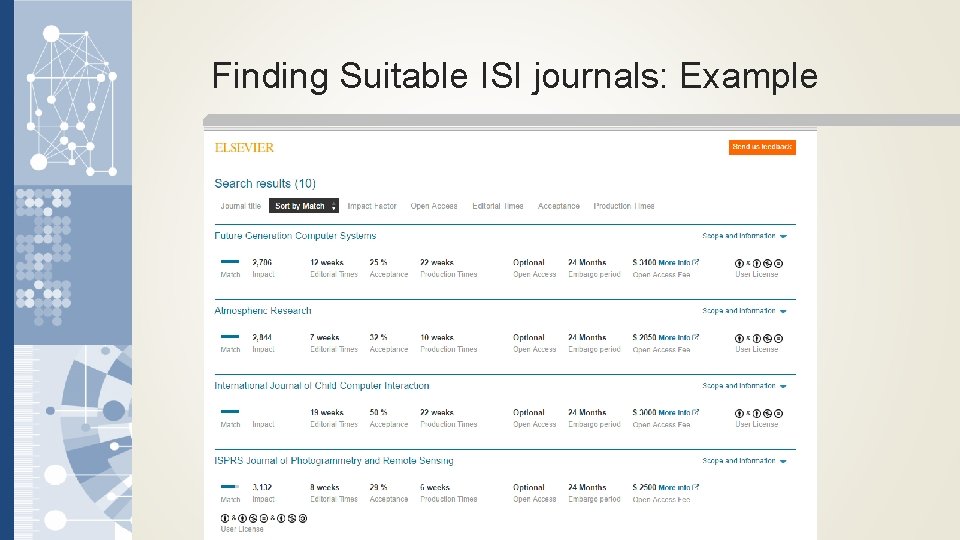This screenshot has width=960, height=540.
Task: Click the 24 Months embargo for Future Generation
Action: tap(587, 262)
